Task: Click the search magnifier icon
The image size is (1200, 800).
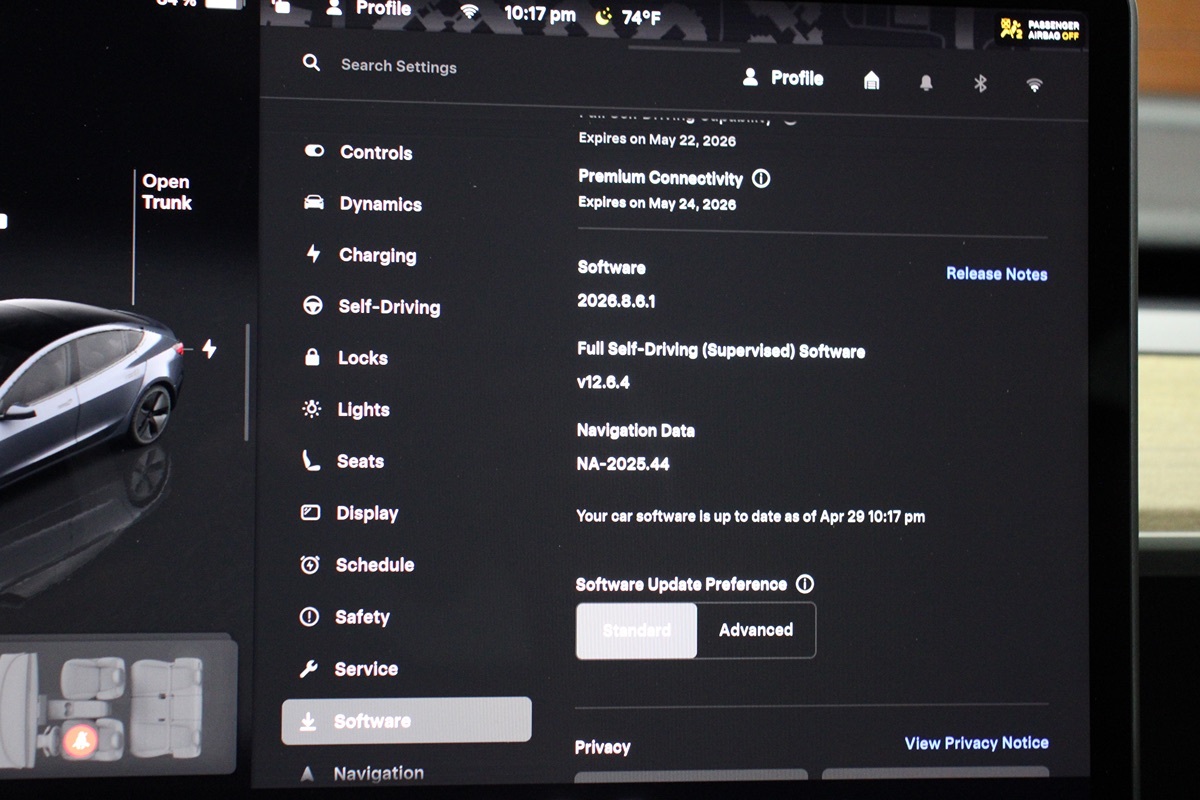Action: pos(312,63)
